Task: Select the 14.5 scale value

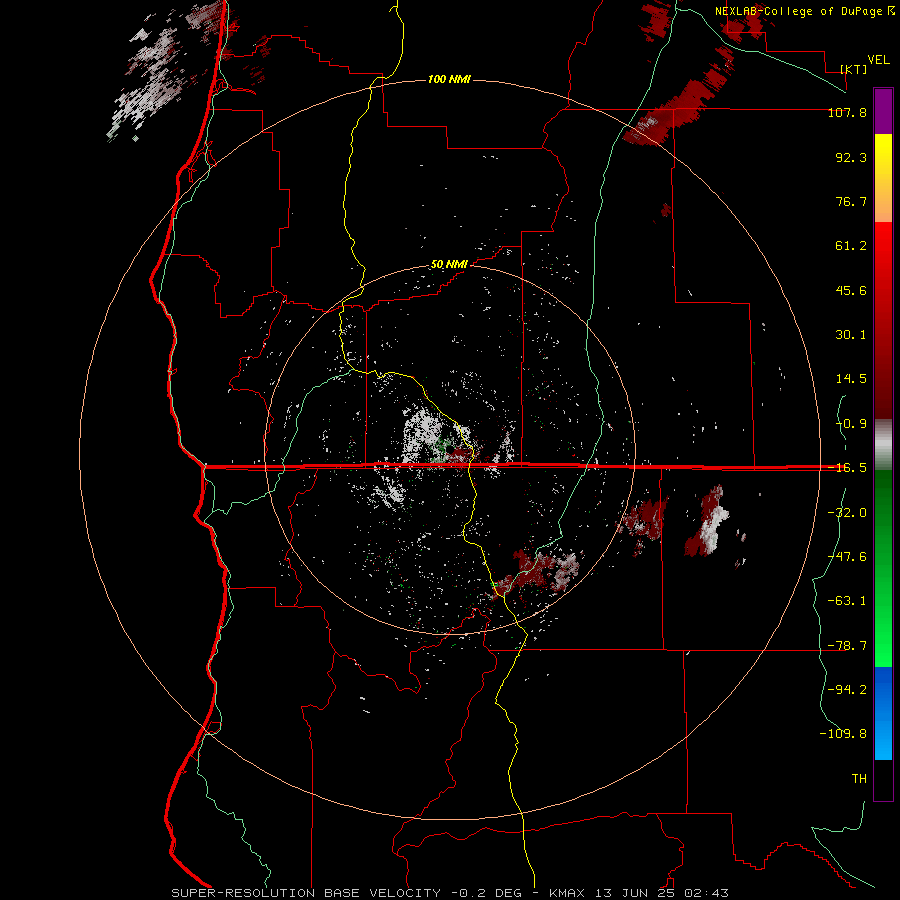Action: (x=851, y=379)
